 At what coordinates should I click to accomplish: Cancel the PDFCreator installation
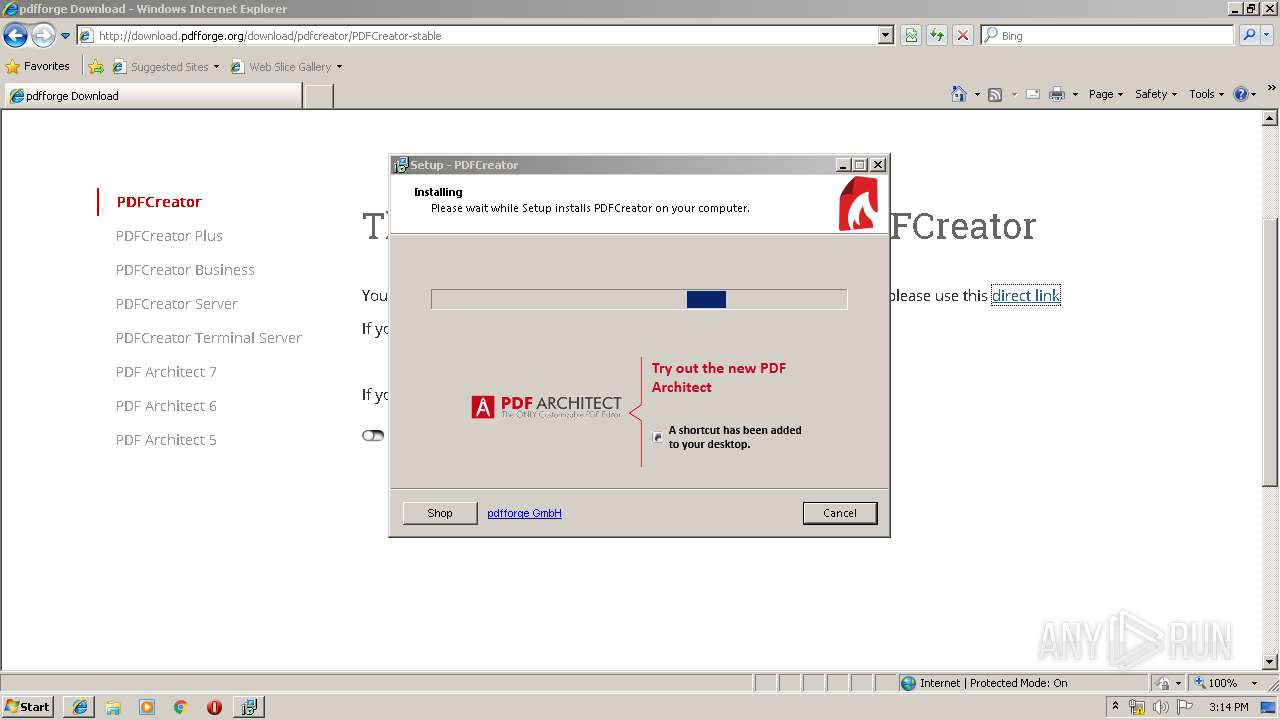[840, 513]
